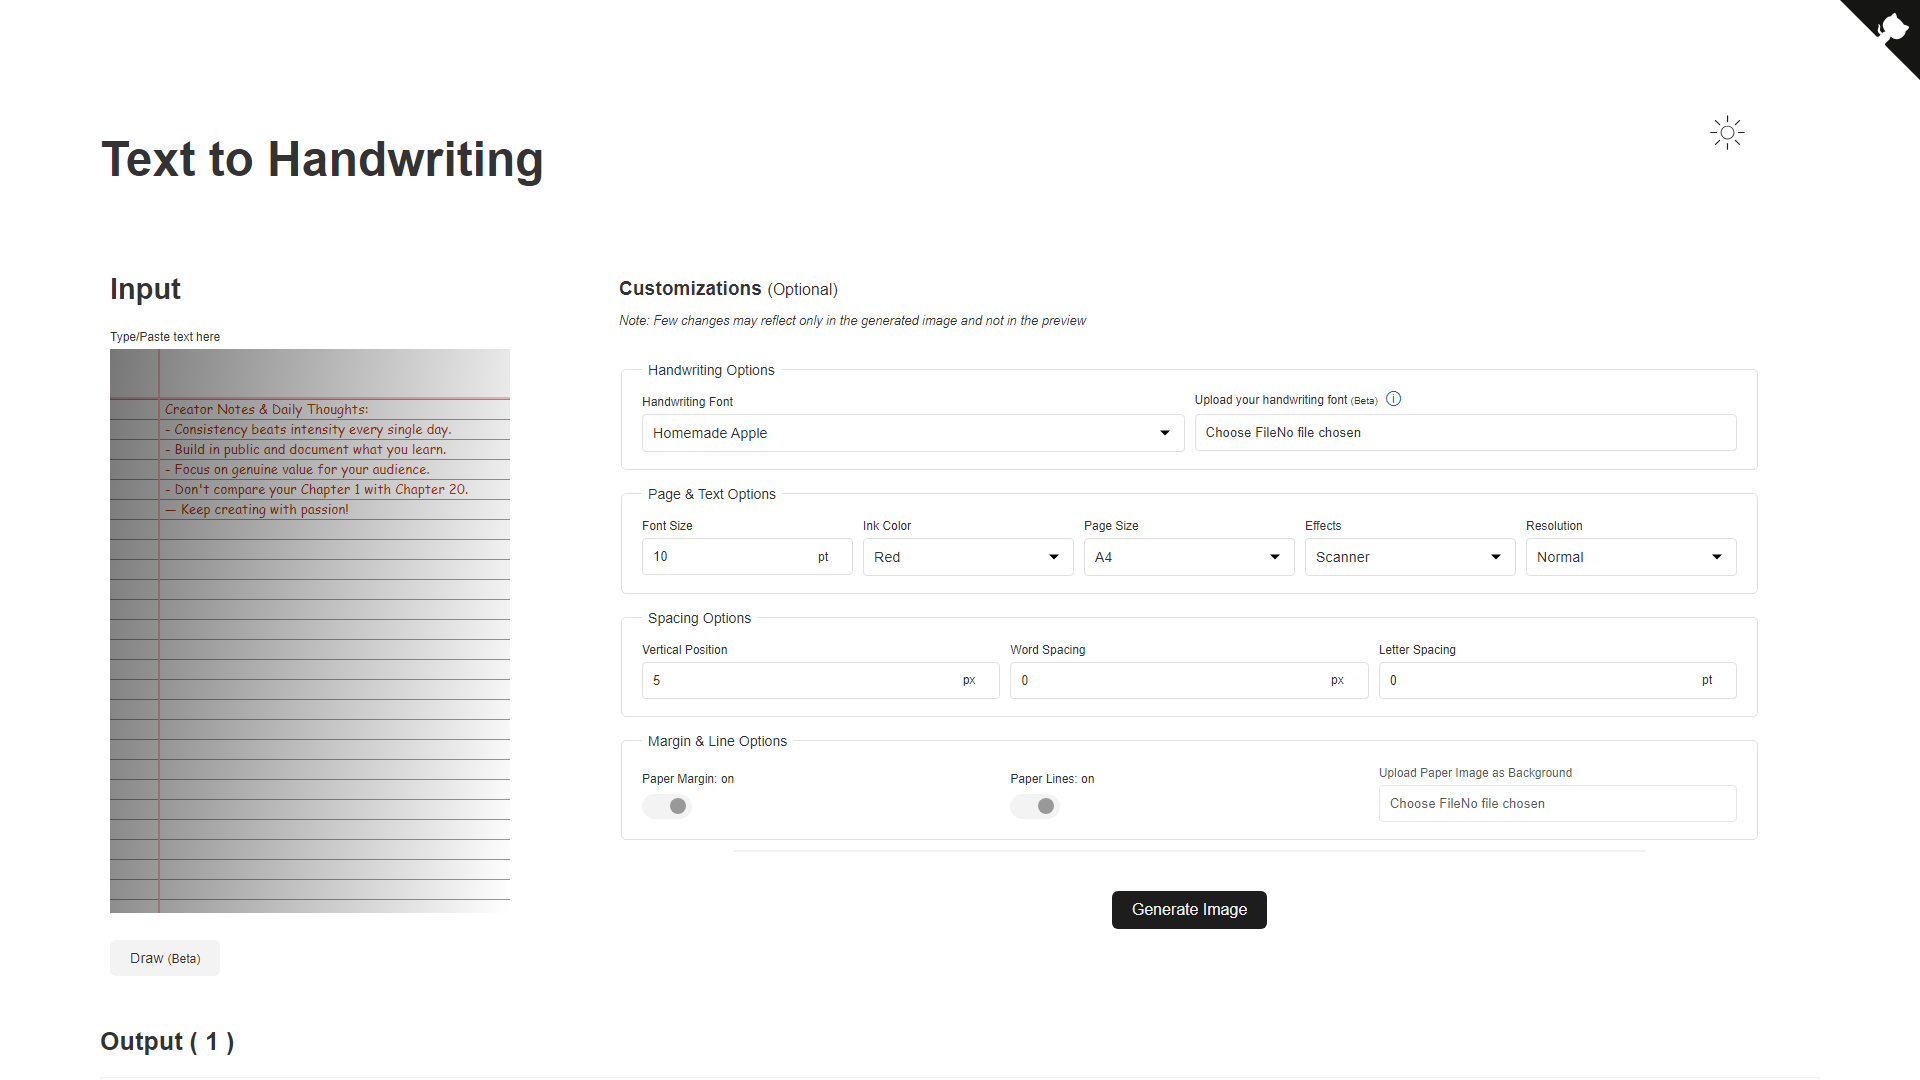This screenshot has width=1920, height=1080.
Task: Open the Handwriting Font dropdown
Action: coord(913,433)
